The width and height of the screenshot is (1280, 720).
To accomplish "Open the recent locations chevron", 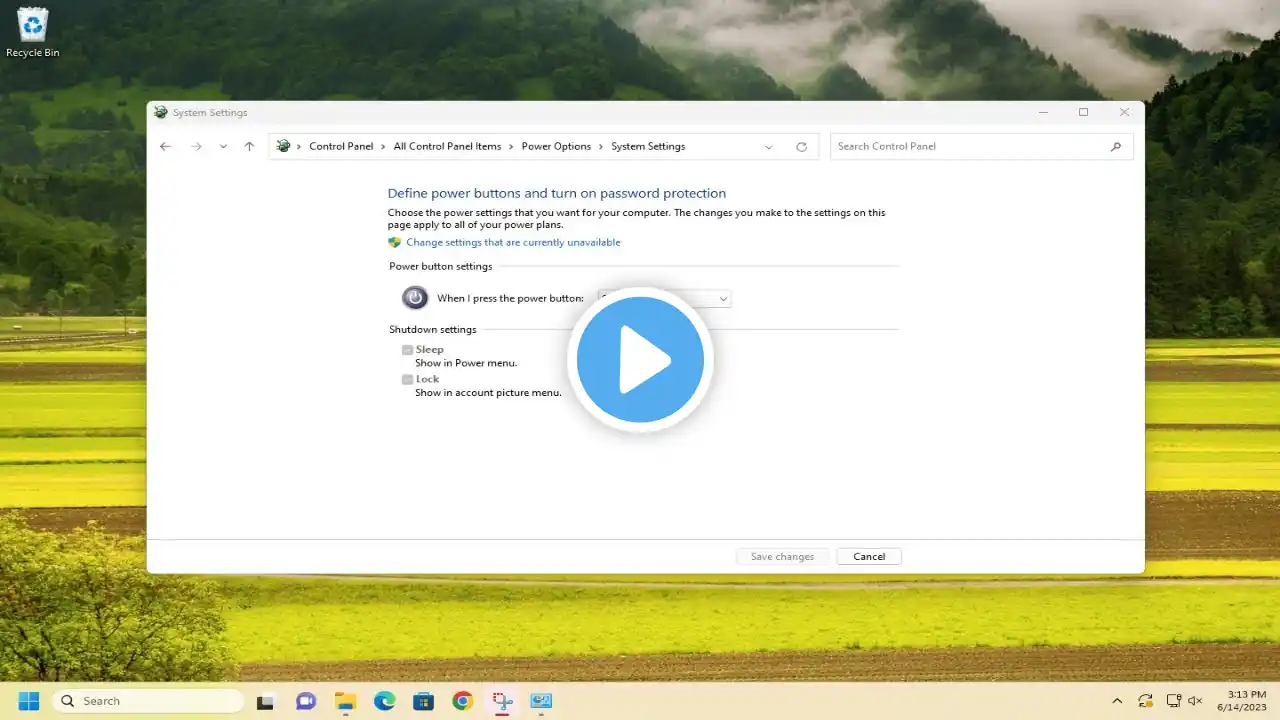I will [223, 147].
